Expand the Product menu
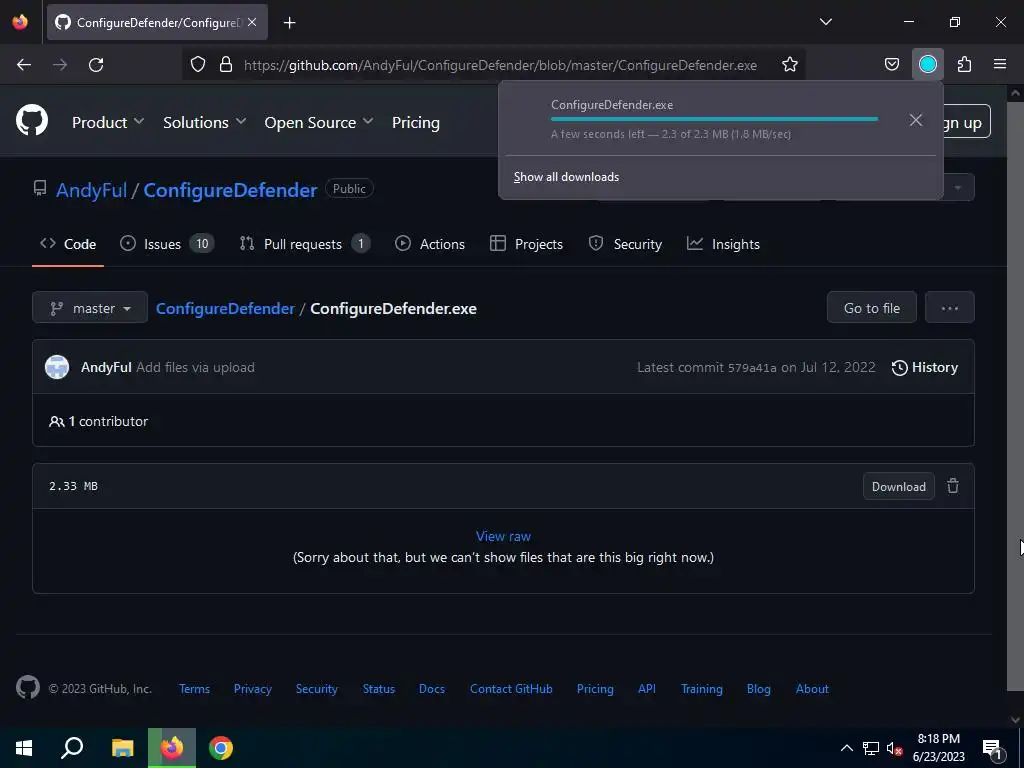This screenshot has width=1024, height=768. click(x=108, y=122)
